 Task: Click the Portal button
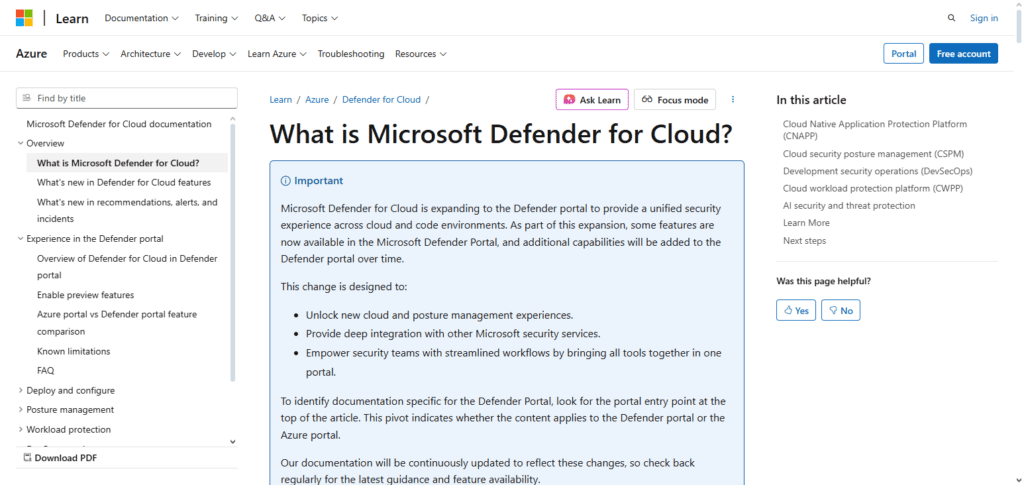point(903,54)
